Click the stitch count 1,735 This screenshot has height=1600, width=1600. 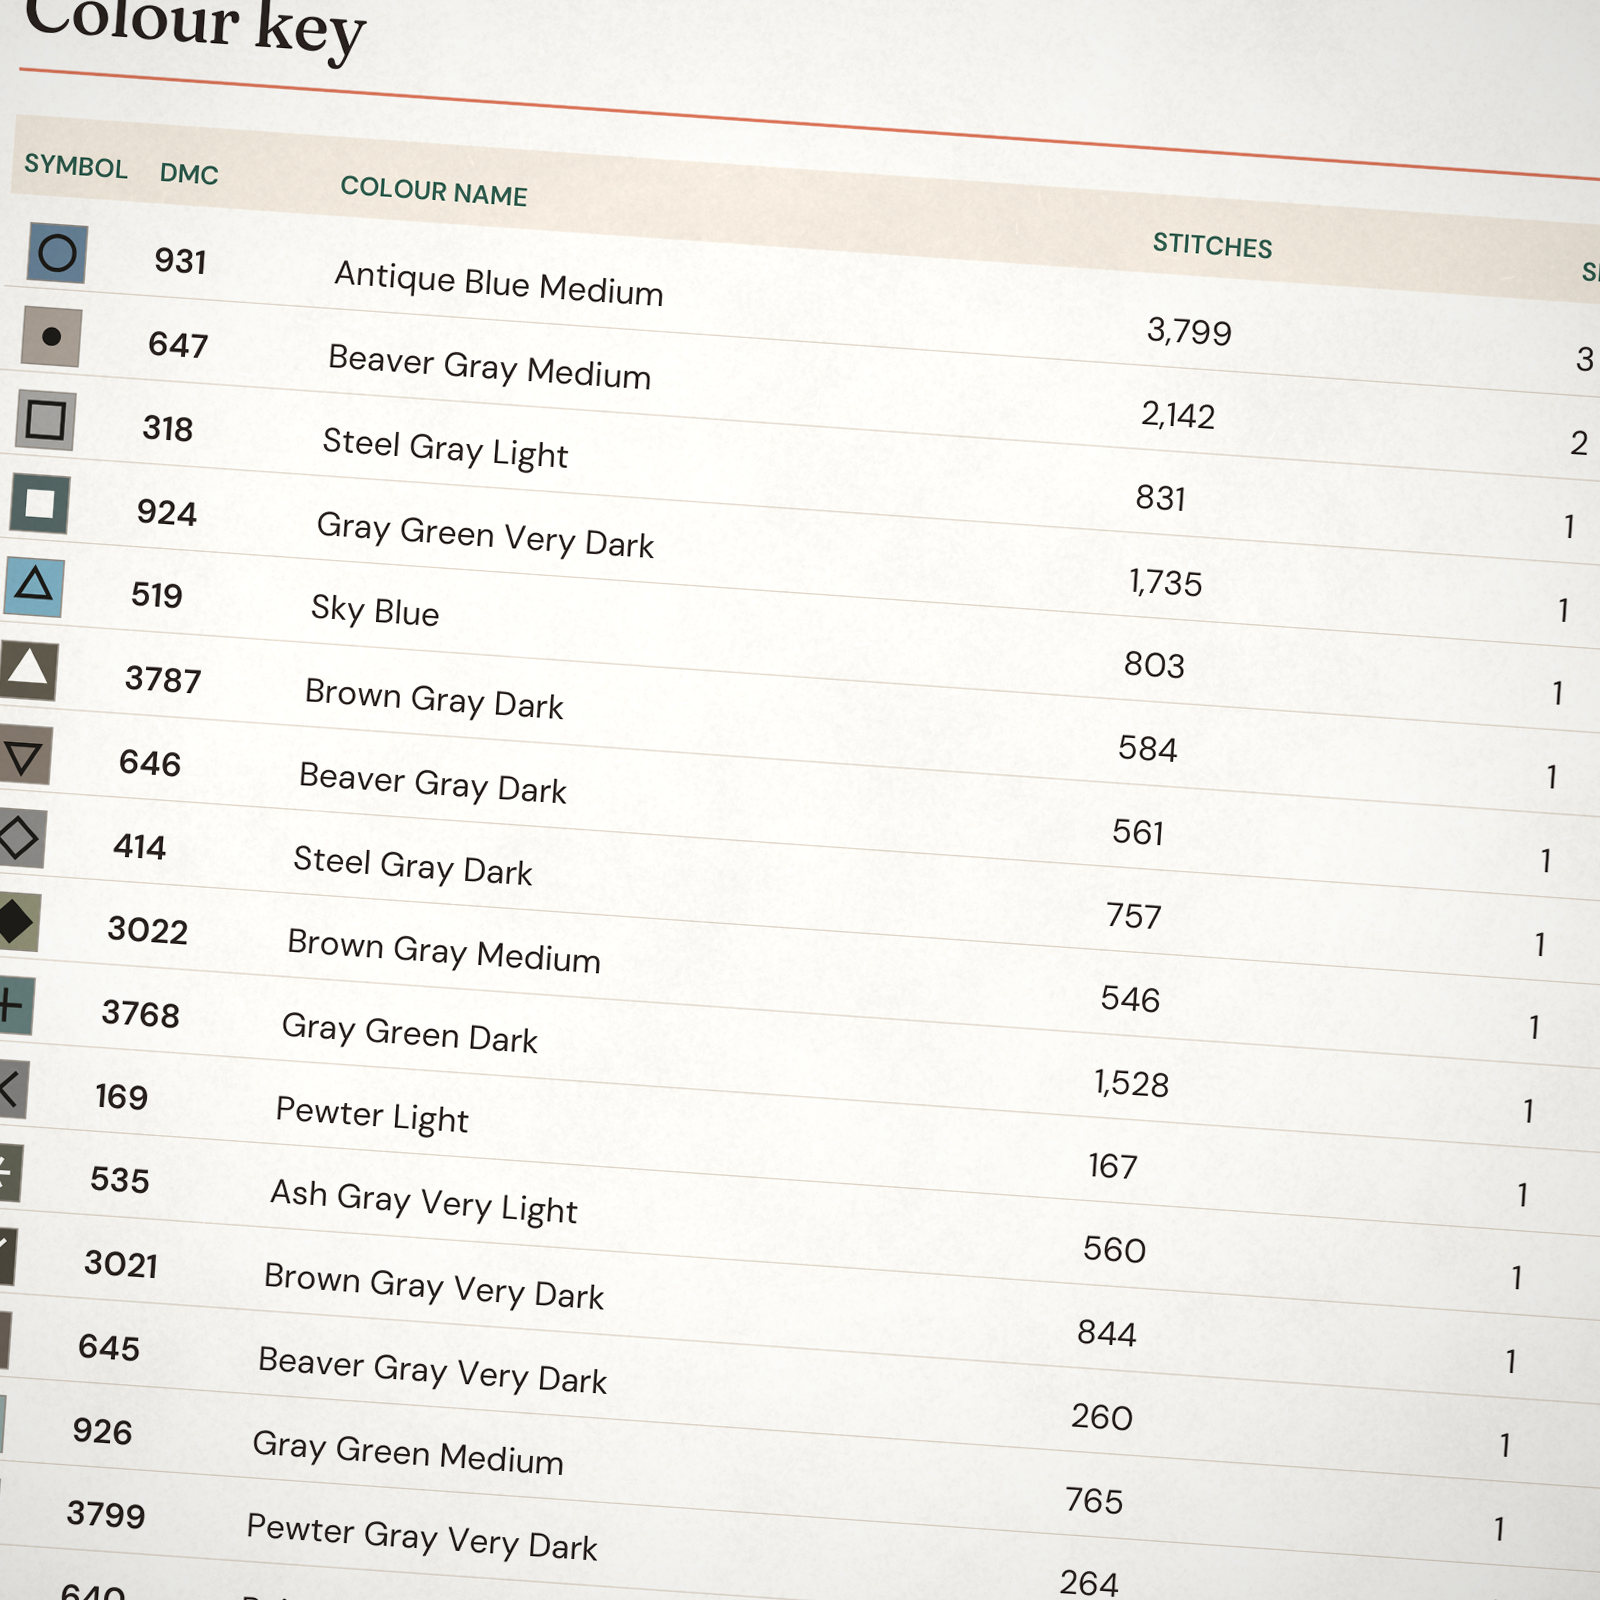pos(1165,582)
